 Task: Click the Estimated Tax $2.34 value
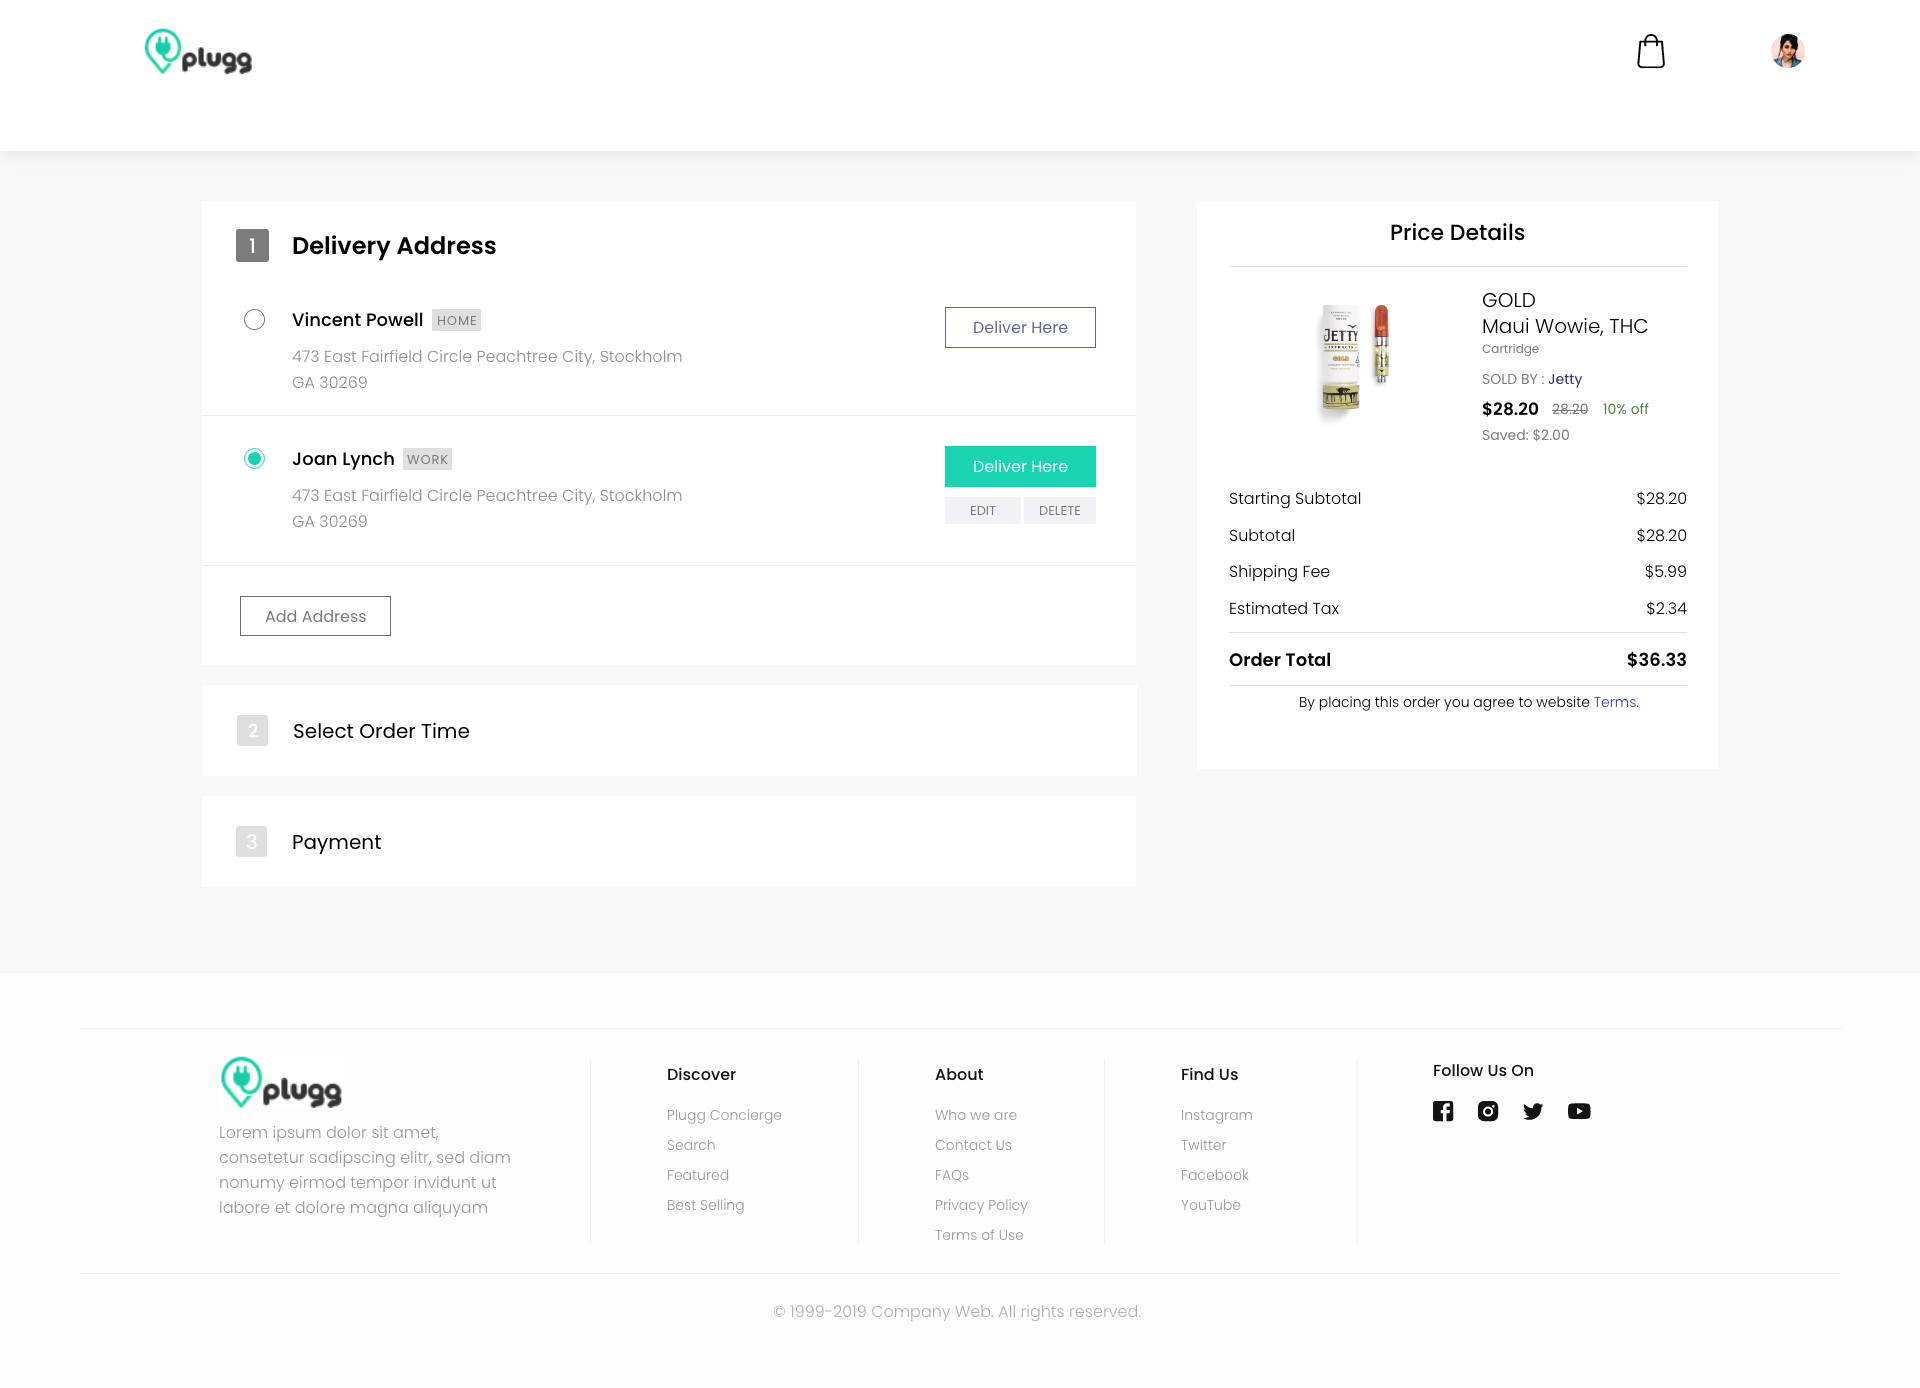point(1666,608)
